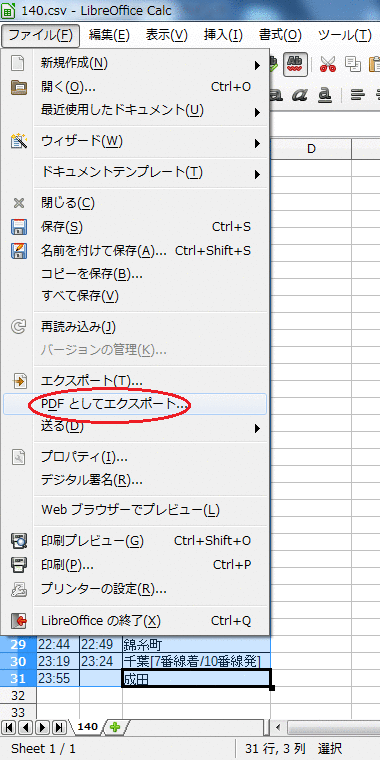Image resolution: width=380 pixels, height=760 pixels.
Task: Select column D header
Action: coord(311,149)
